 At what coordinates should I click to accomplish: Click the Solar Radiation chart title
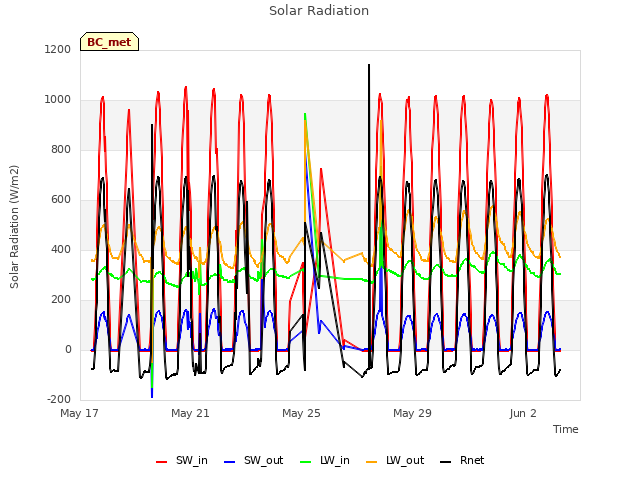coord(319,11)
